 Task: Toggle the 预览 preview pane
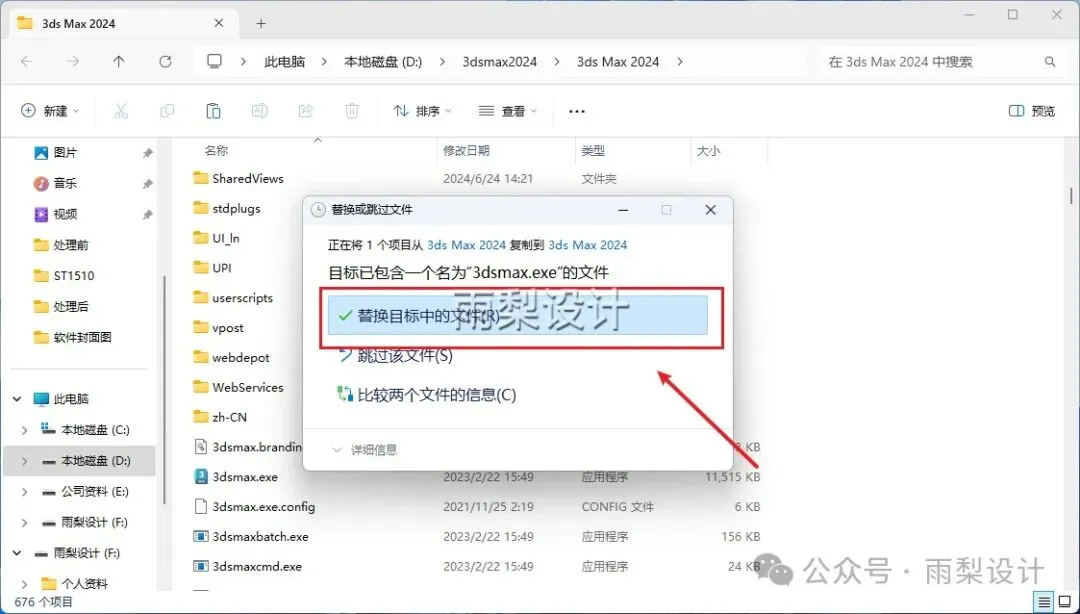[x=1032, y=111]
